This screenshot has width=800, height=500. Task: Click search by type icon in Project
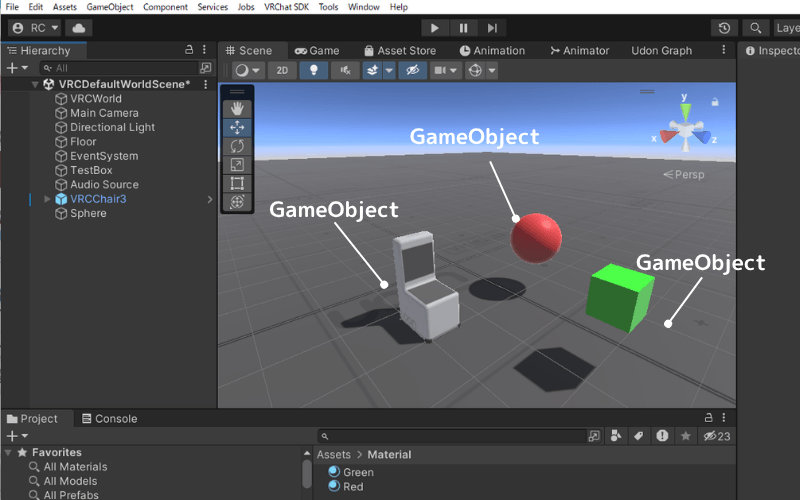[616, 436]
